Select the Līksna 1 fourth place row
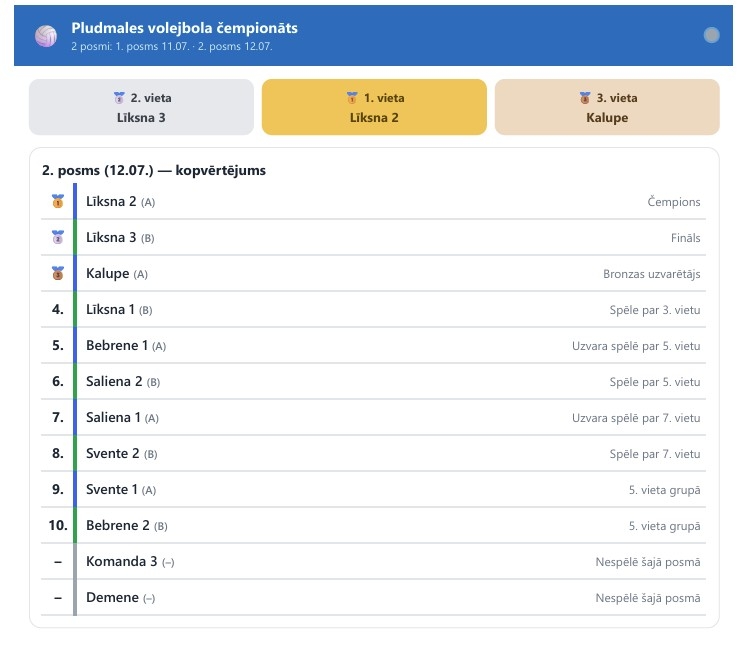Image resolution: width=740 pixels, height=648 pixels. [x=373, y=309]
